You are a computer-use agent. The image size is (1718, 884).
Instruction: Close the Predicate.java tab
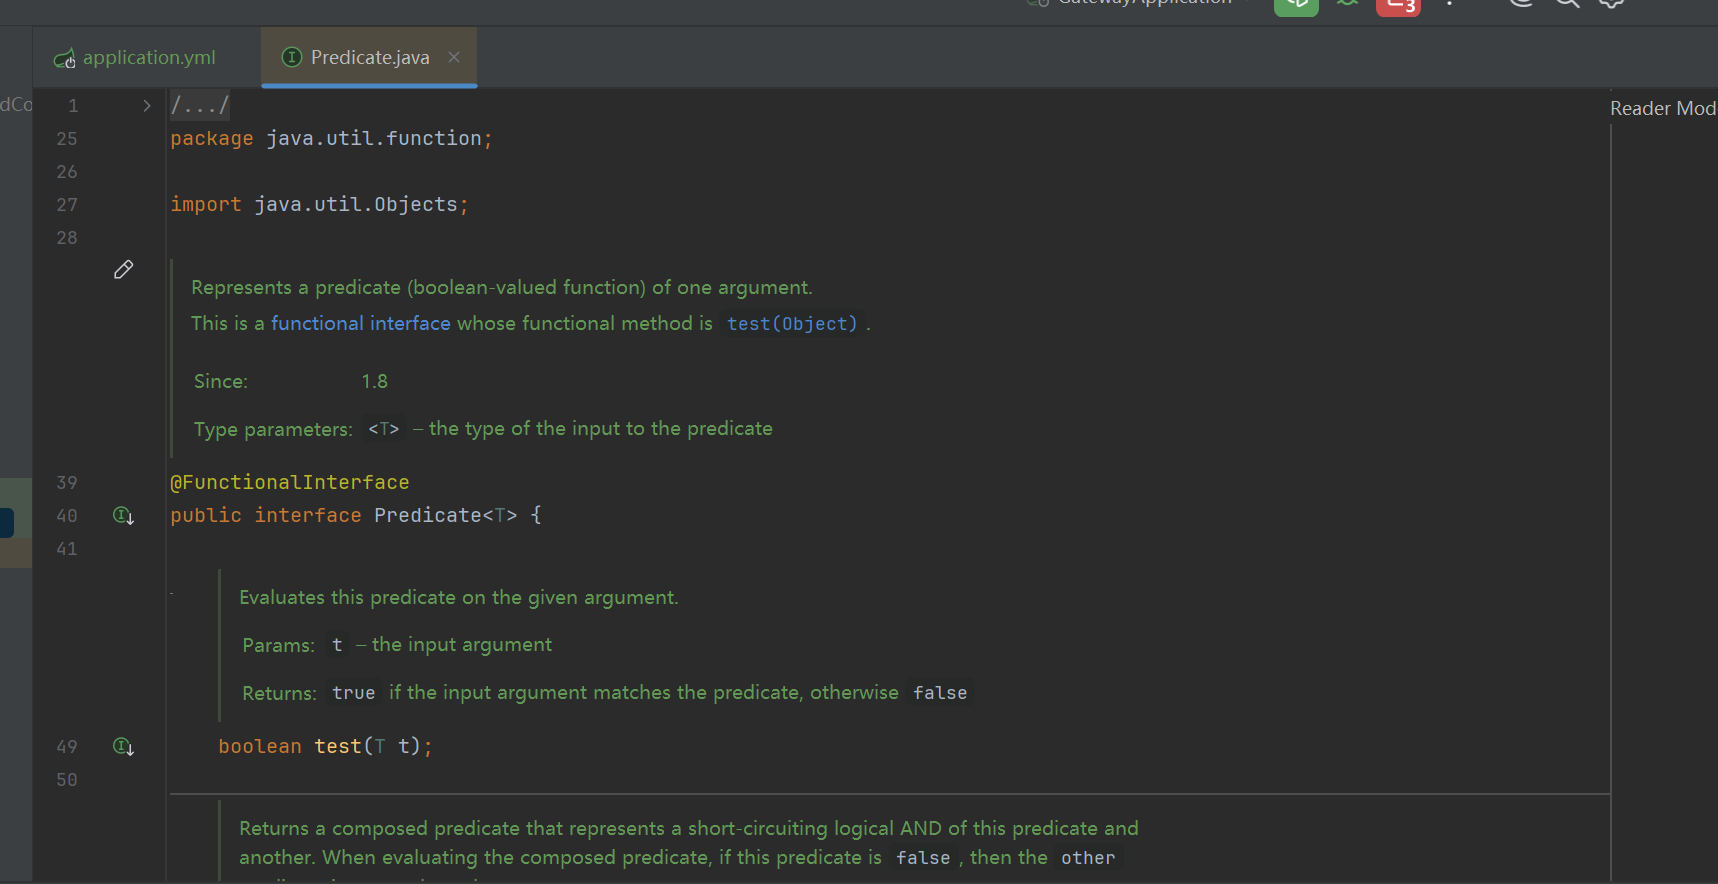[454, 57]
